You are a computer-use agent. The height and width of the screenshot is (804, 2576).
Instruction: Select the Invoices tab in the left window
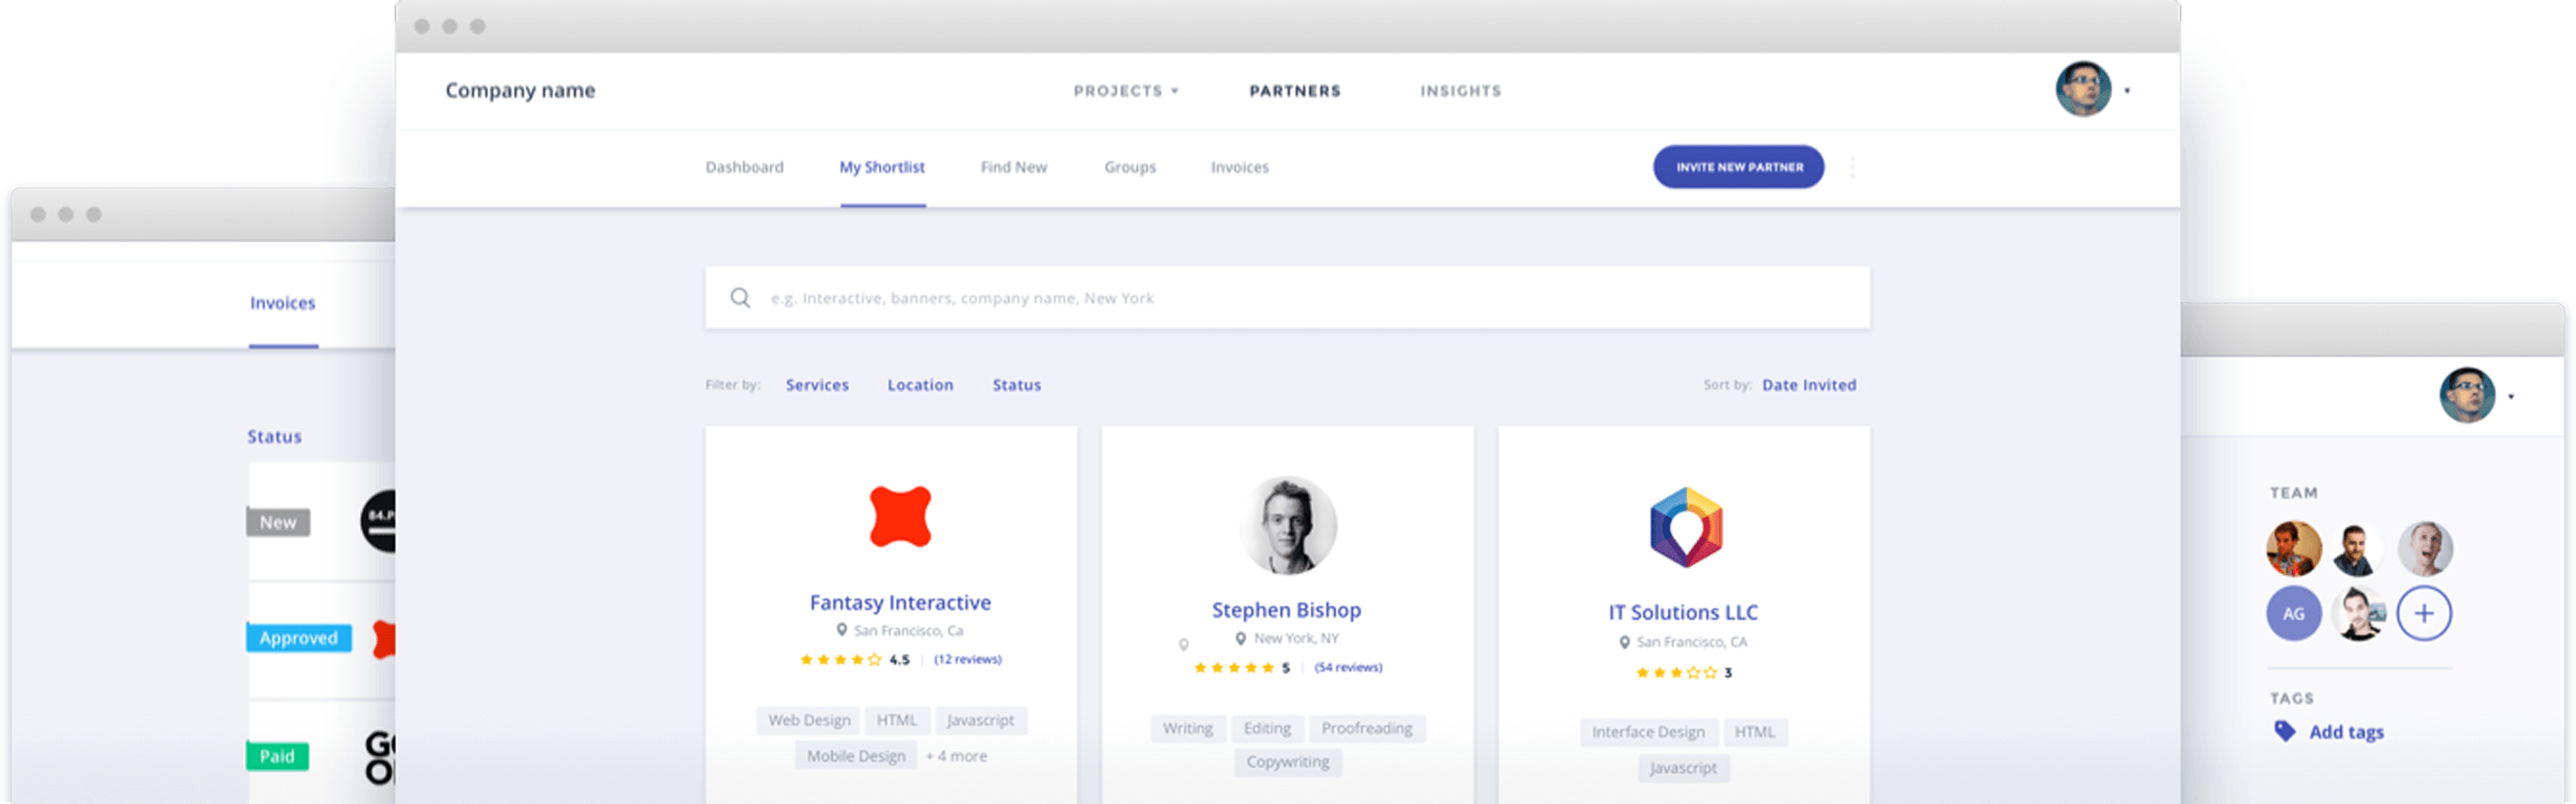[x=283, y=303]
